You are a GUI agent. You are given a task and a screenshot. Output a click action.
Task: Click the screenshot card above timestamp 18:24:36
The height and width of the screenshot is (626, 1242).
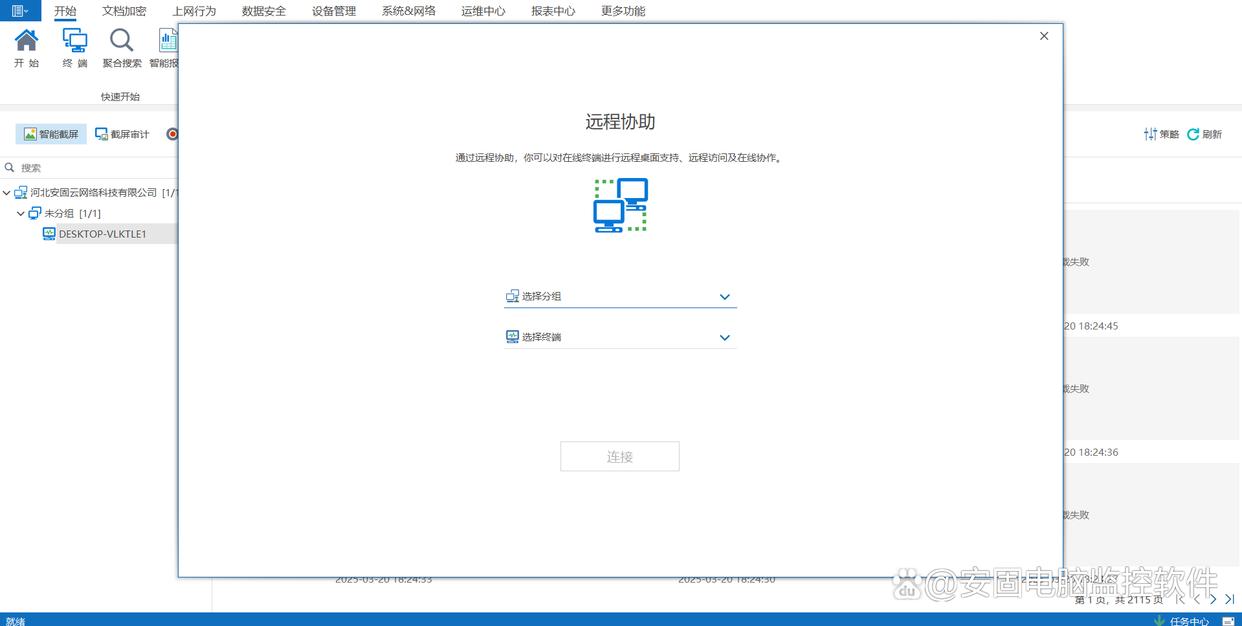coord(1151,388)
